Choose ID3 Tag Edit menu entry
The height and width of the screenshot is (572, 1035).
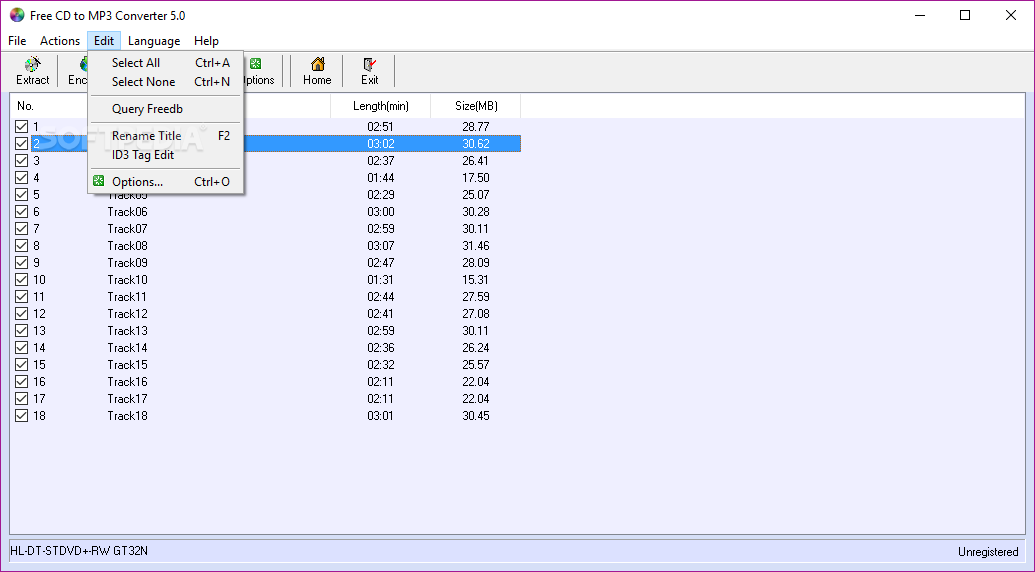point(166,155)
